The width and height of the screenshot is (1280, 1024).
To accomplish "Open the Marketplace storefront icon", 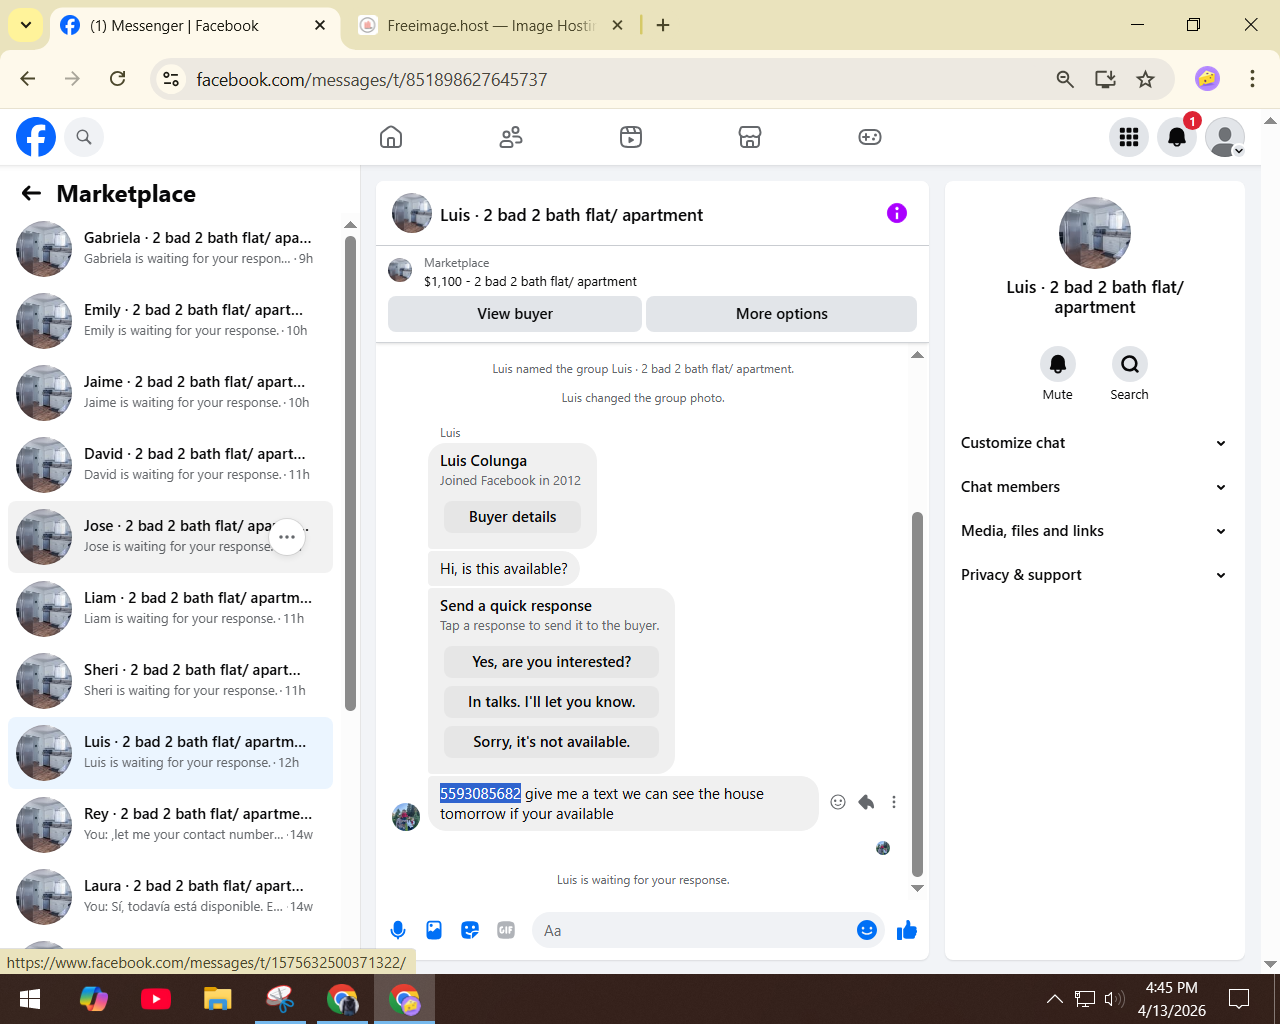I will pos(750,137).
